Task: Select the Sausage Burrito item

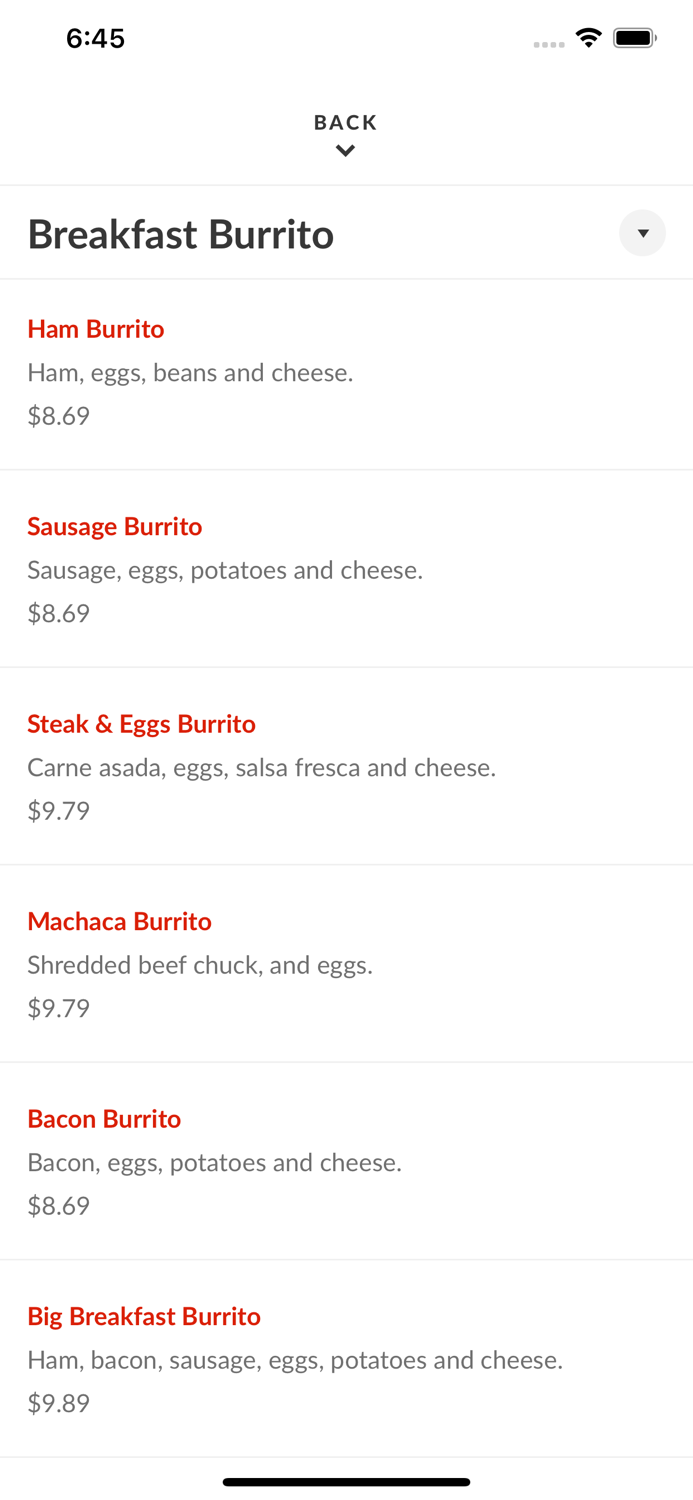Action: click(115, 526)
